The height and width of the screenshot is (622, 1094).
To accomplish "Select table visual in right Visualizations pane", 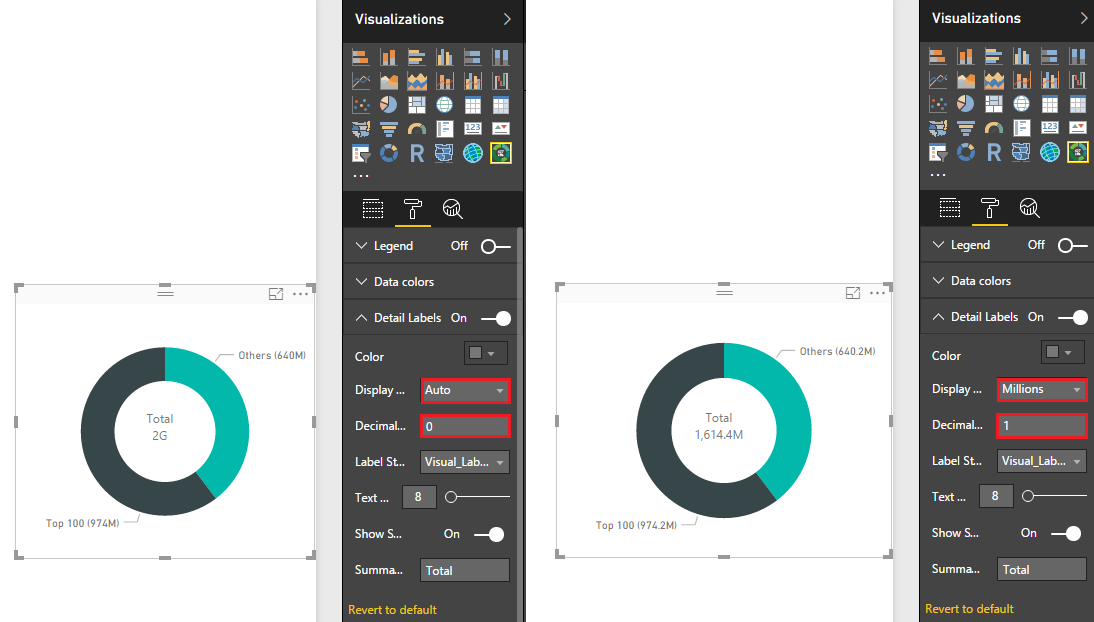I will tap(1049, 104).
